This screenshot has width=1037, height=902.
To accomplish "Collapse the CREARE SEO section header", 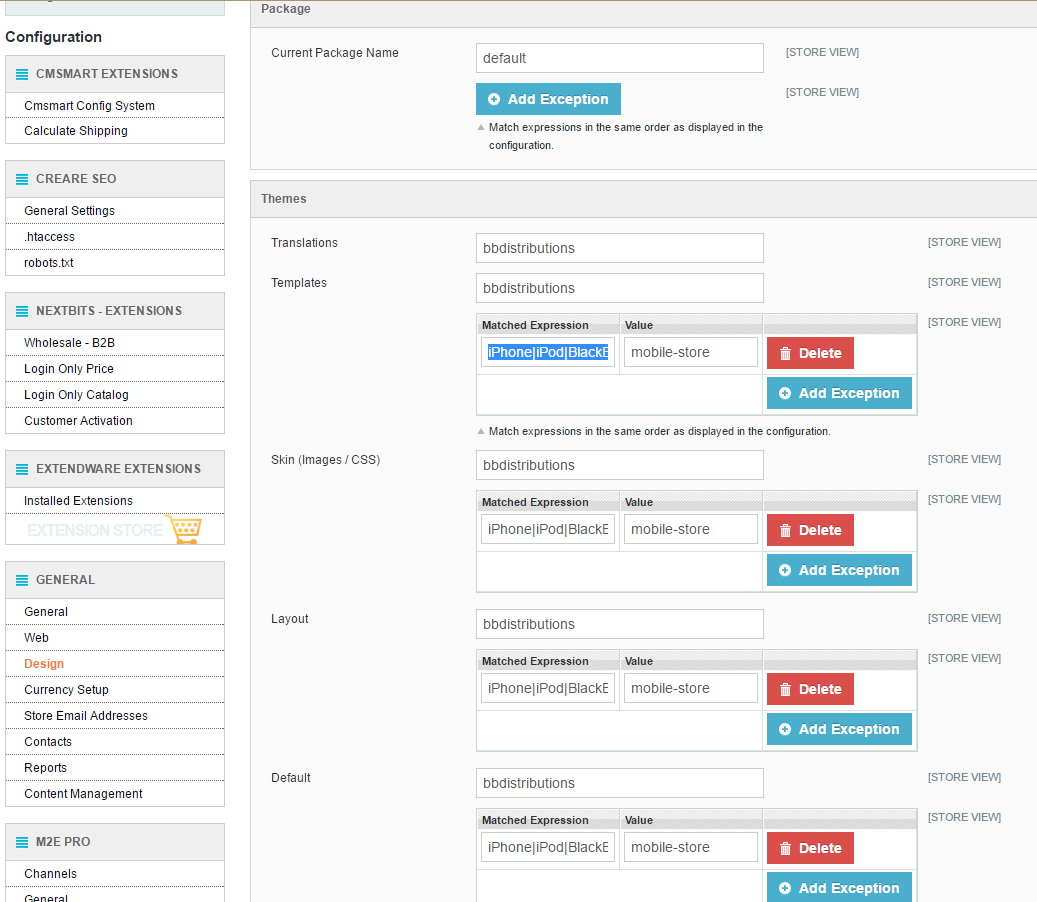I will (x=115, y=179).
